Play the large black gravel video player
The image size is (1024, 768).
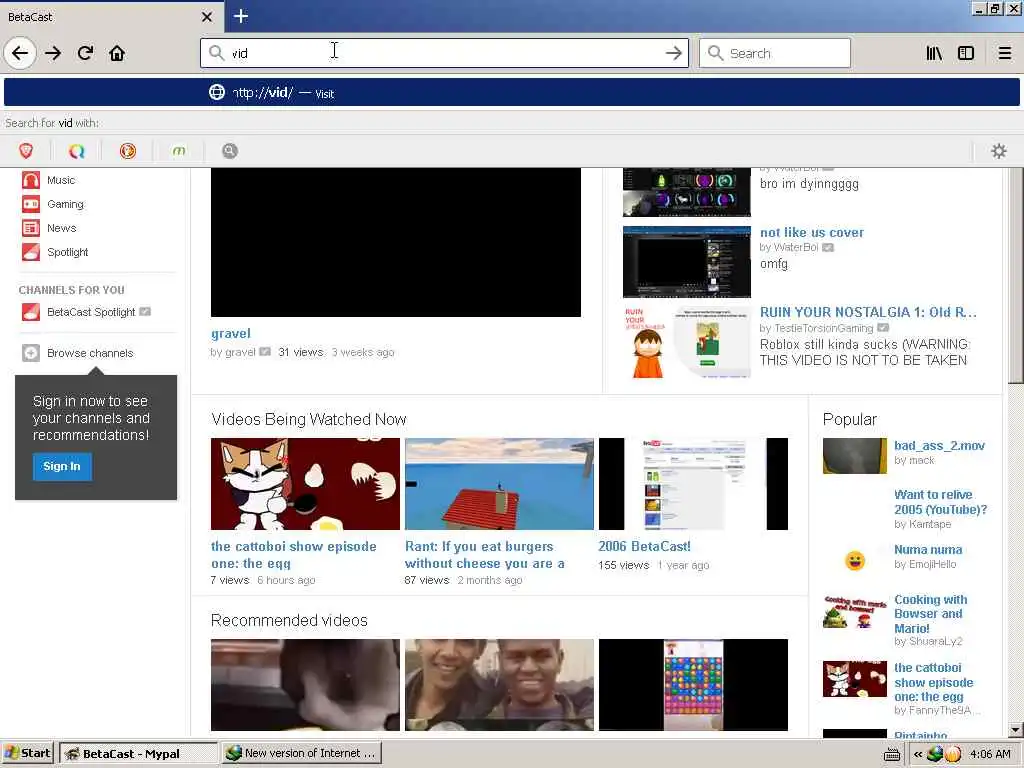coord(396,242)
